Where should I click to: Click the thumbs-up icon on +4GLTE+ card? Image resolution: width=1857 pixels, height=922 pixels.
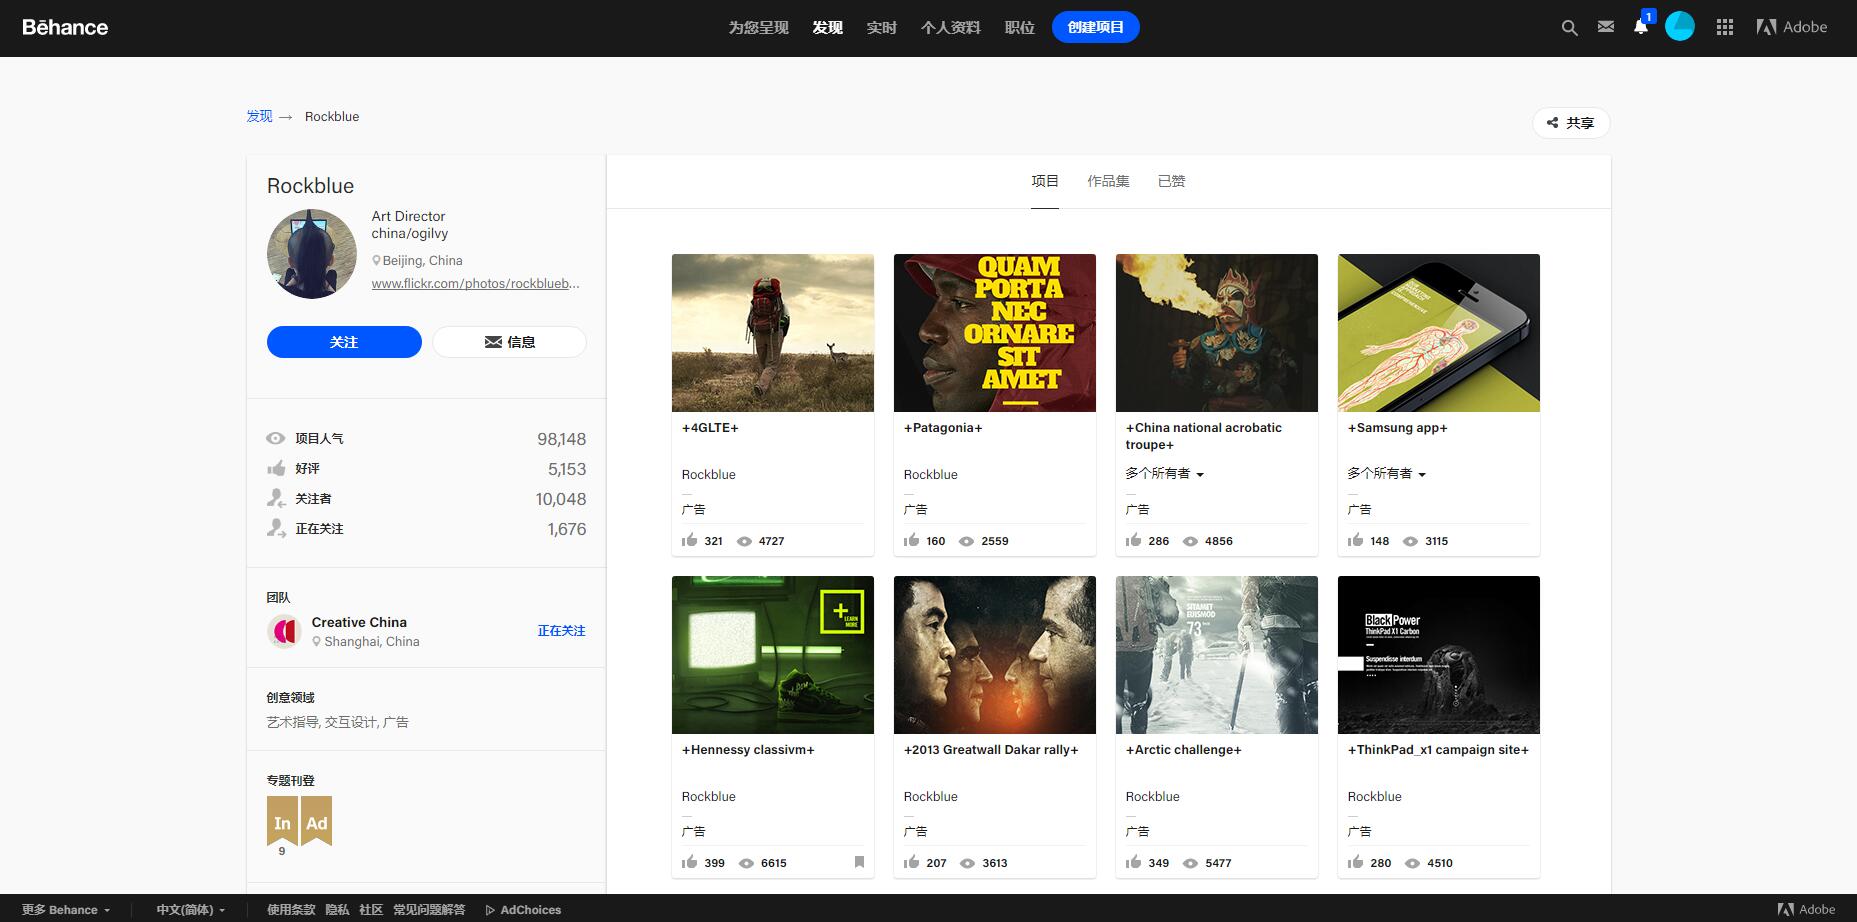click(x=690, y=540)
